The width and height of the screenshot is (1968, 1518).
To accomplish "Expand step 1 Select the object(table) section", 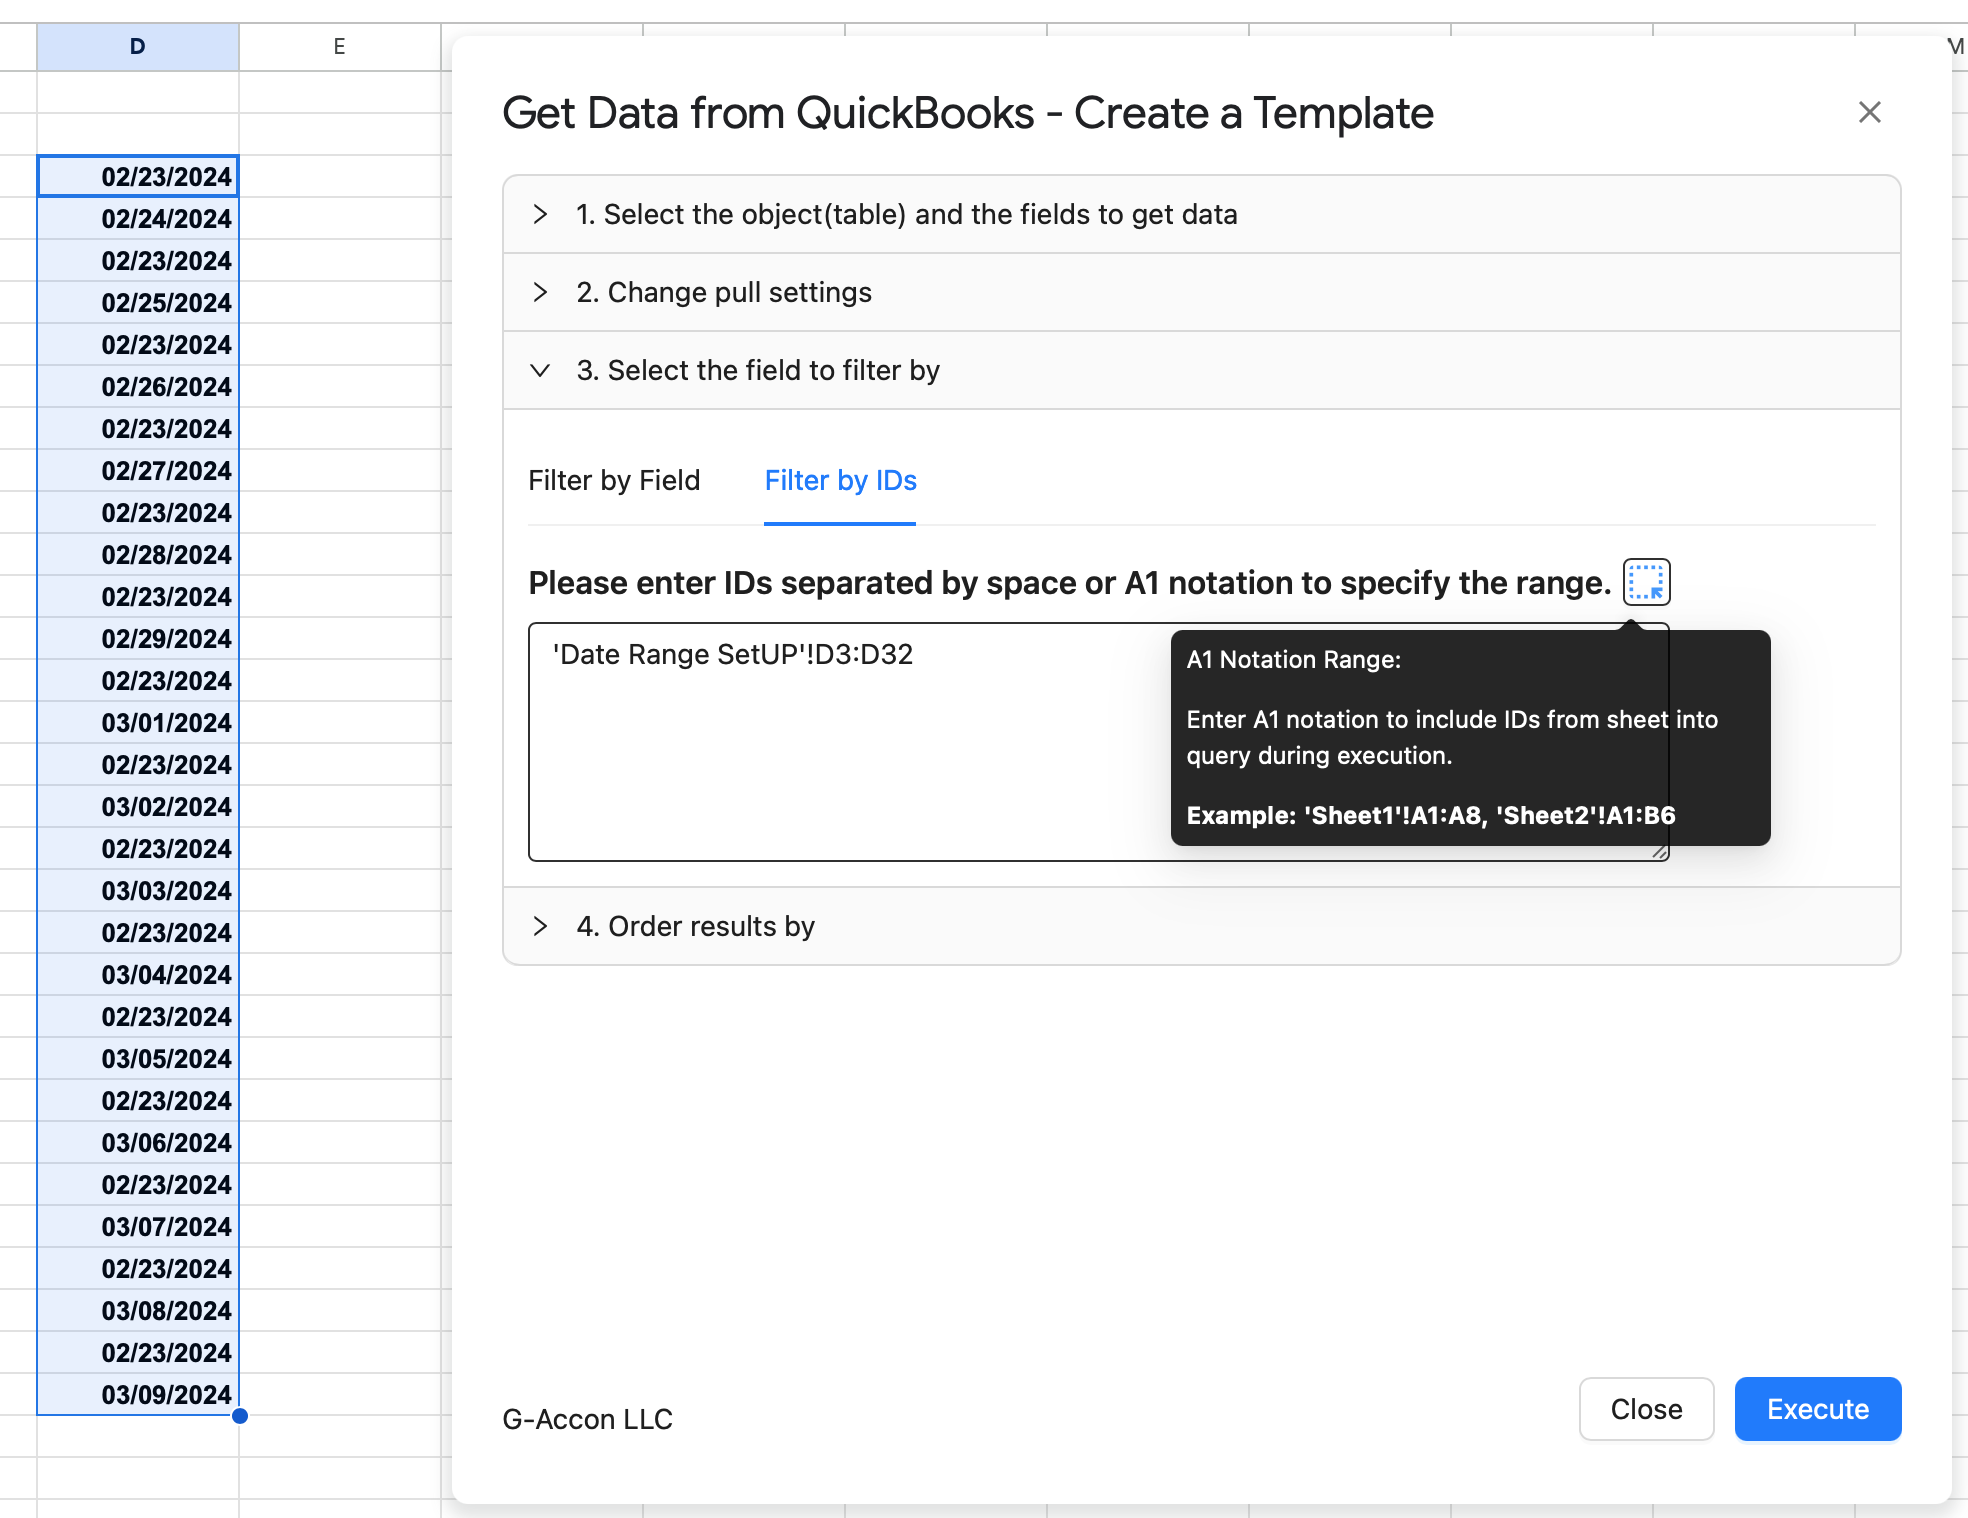I will [1201, 214].
